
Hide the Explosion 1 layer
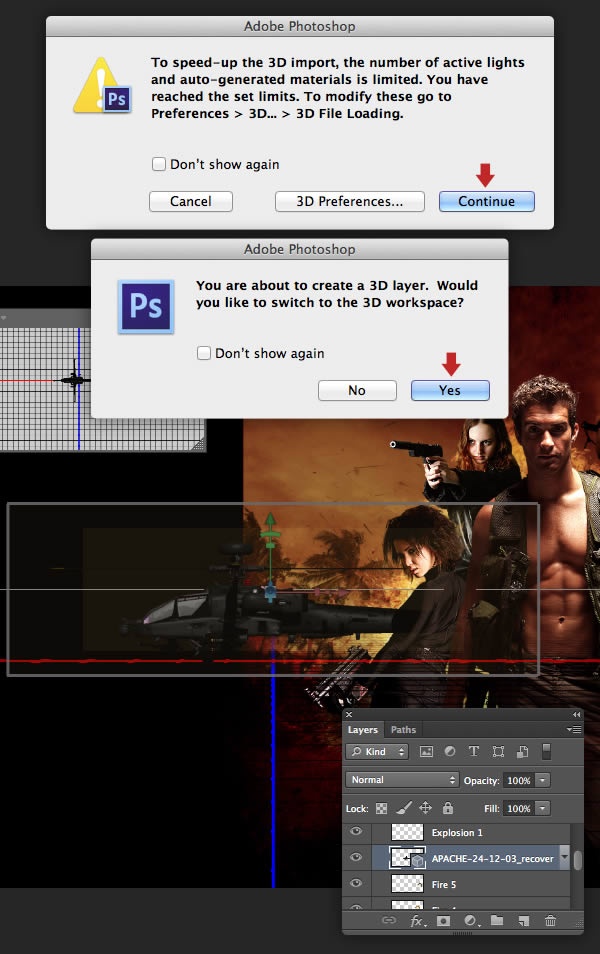click(357, 831)
